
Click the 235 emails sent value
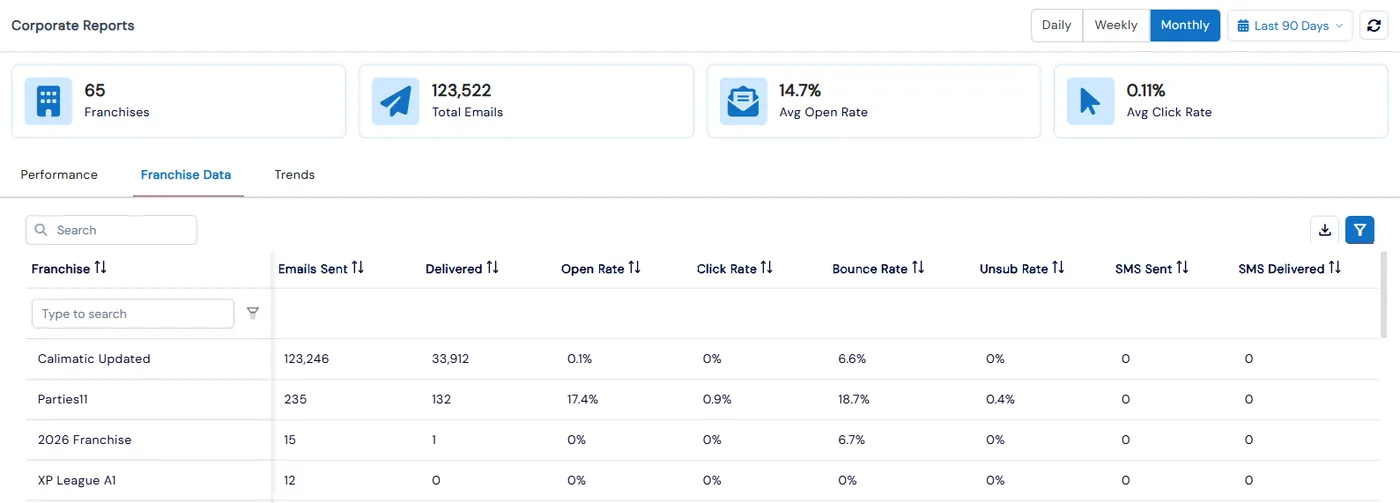[x=295, y=399]
